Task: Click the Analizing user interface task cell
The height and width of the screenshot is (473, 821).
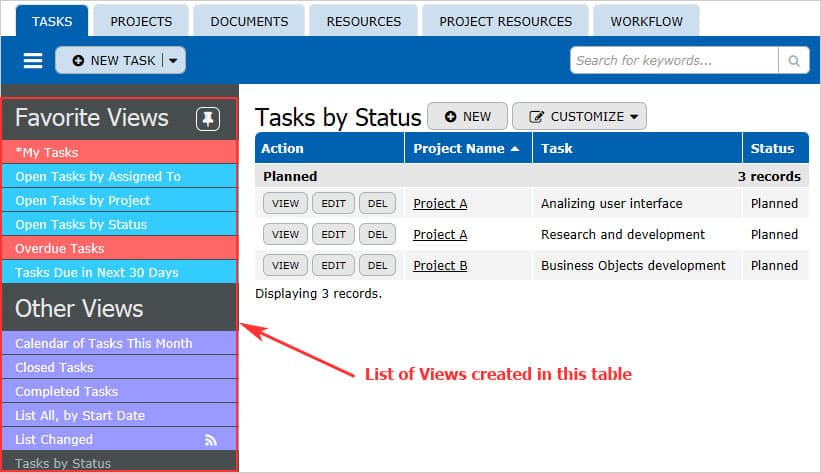Action: tap(637, 203)
